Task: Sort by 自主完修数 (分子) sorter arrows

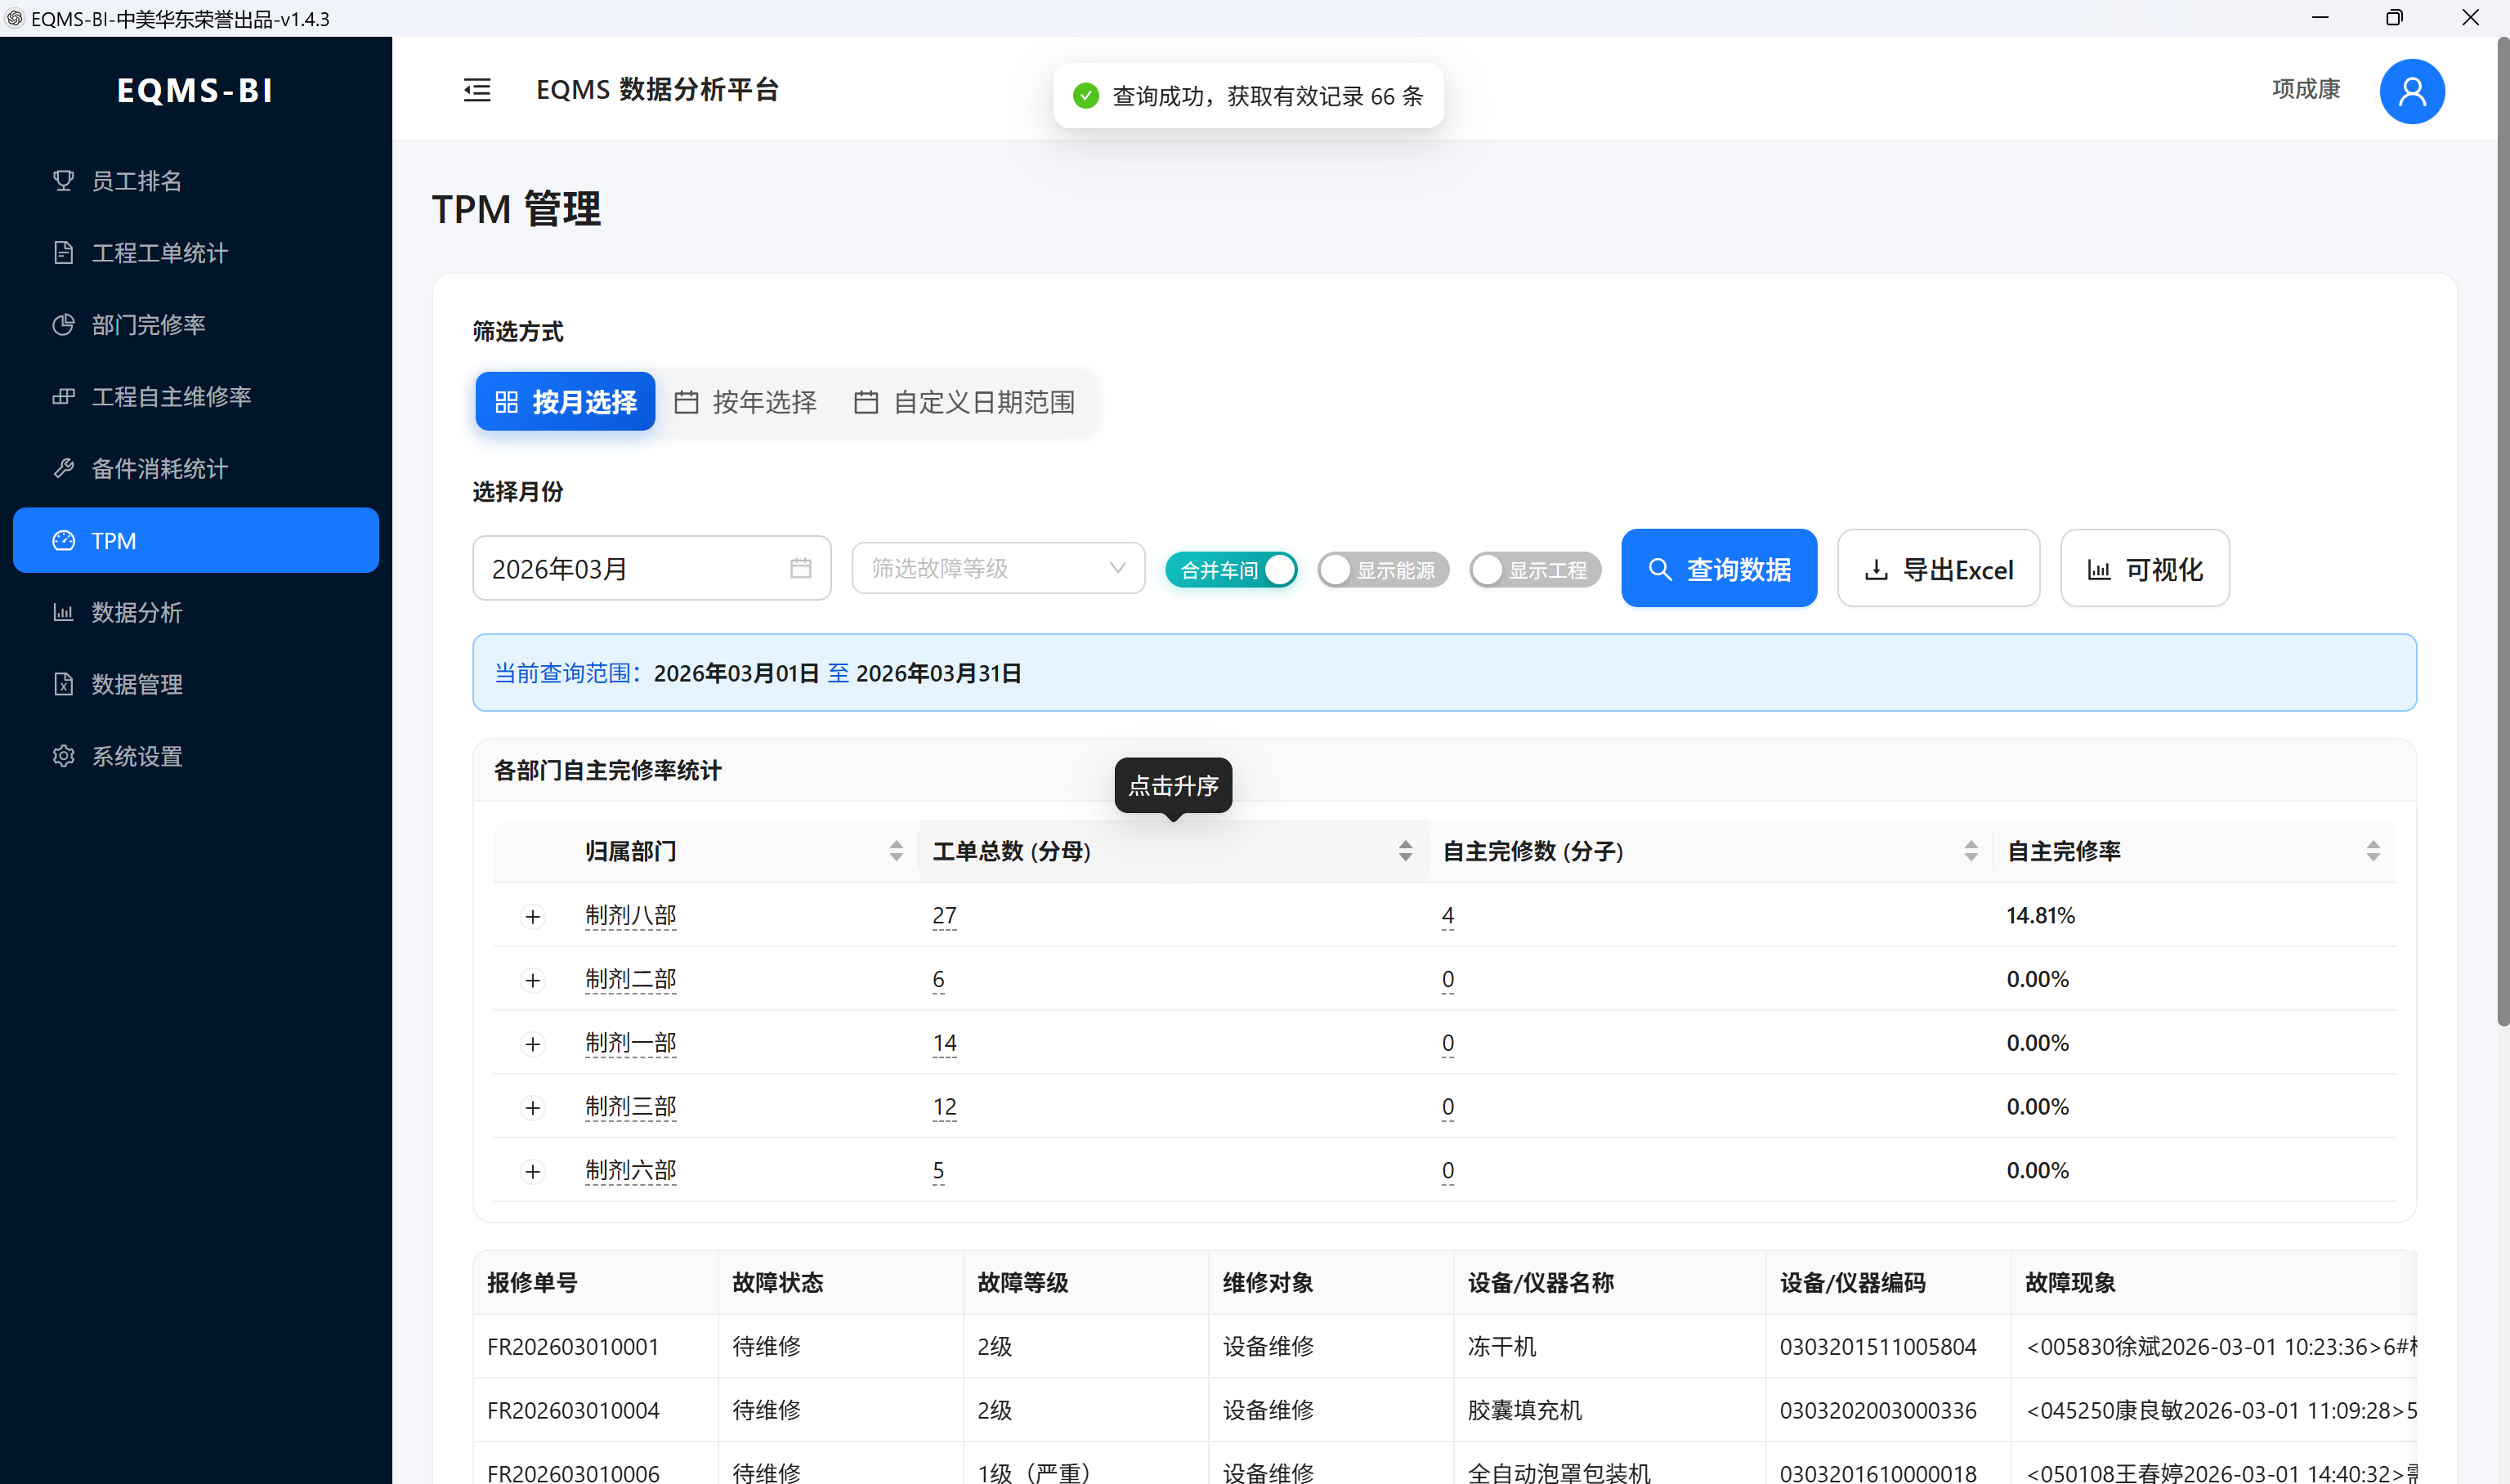Action: click(1971, 851)
